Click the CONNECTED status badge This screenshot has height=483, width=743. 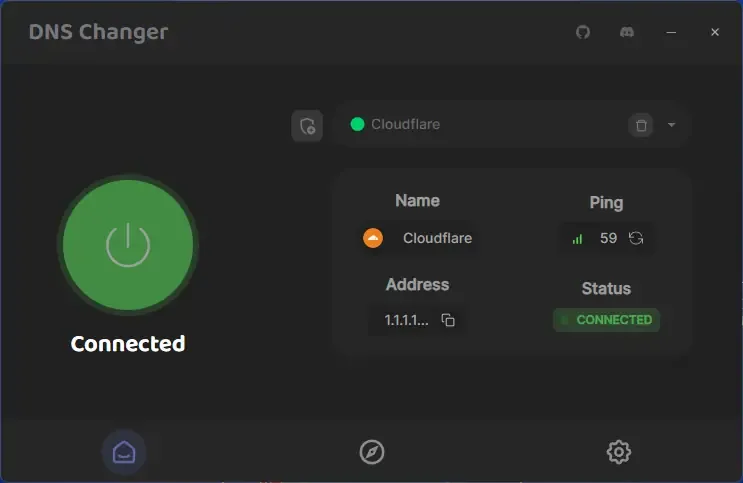coord(606,320)
